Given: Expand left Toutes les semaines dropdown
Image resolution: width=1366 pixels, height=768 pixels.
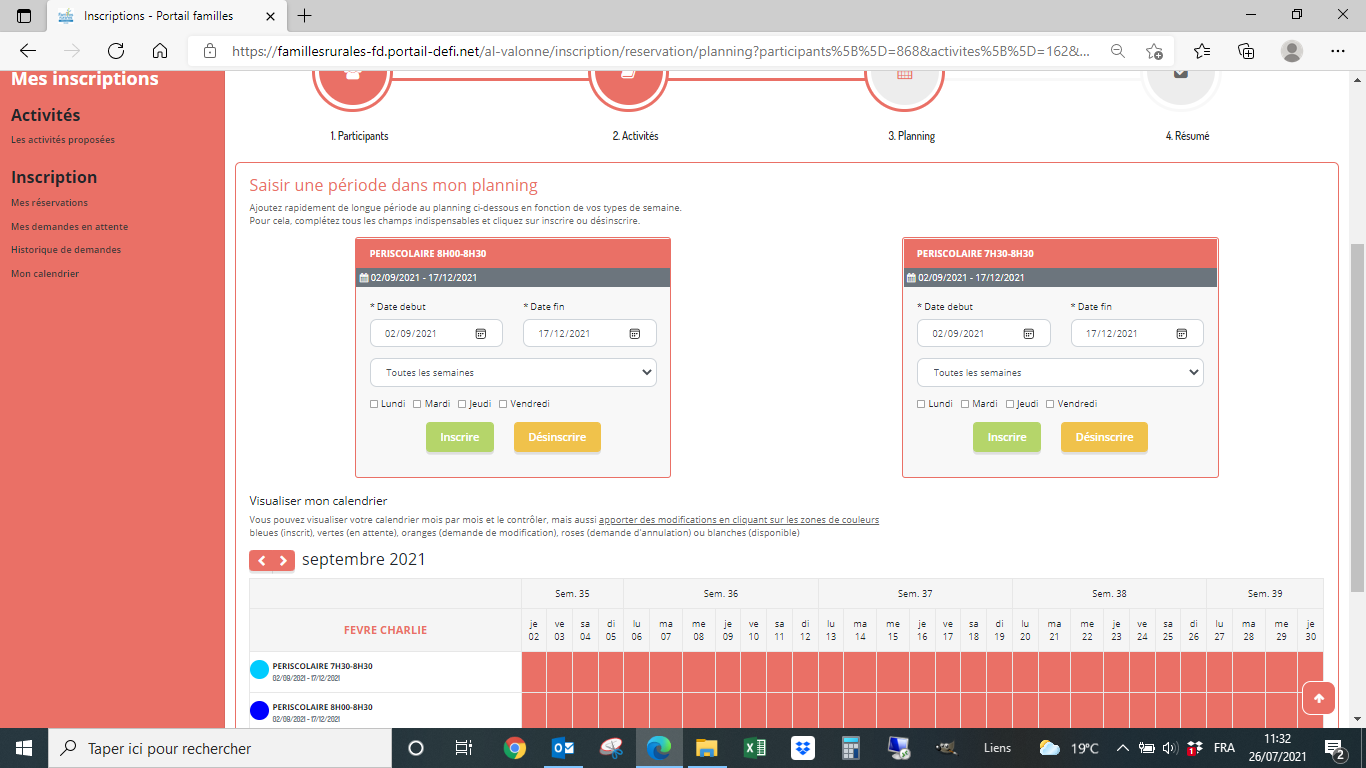Looking at the screenshot, I should pyautogui.click(x=513, y=373).
